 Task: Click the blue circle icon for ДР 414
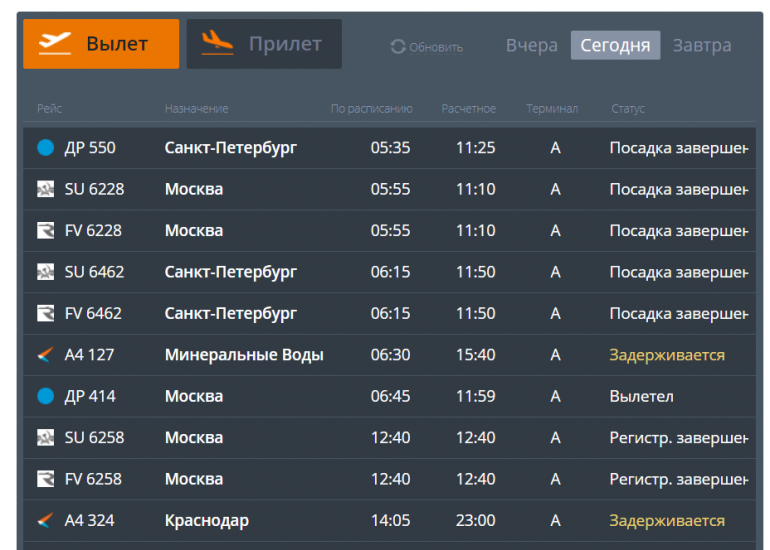pyautogui.click(x=45, y=396)
